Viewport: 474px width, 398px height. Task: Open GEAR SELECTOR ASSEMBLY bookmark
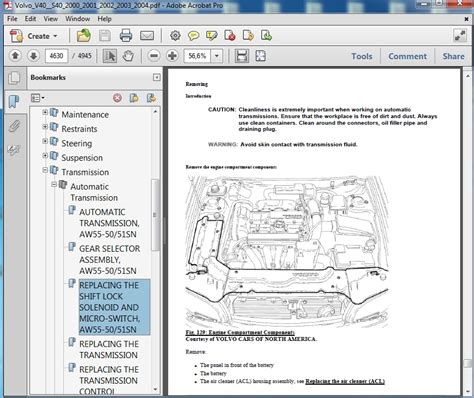[x=109, y=260]
